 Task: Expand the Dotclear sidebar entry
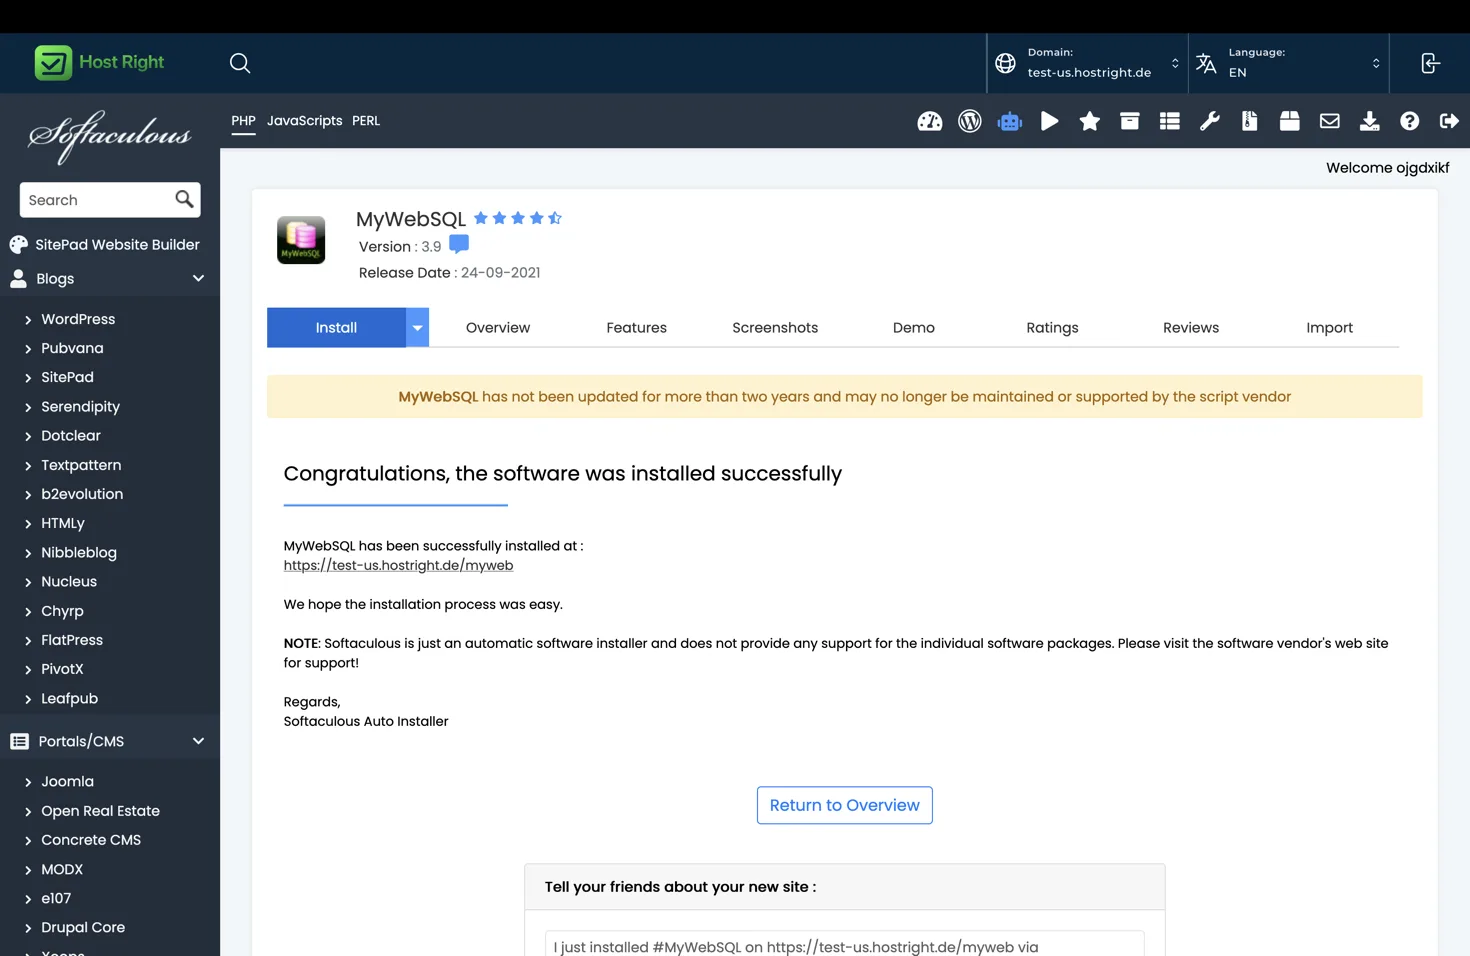(28, 436)
